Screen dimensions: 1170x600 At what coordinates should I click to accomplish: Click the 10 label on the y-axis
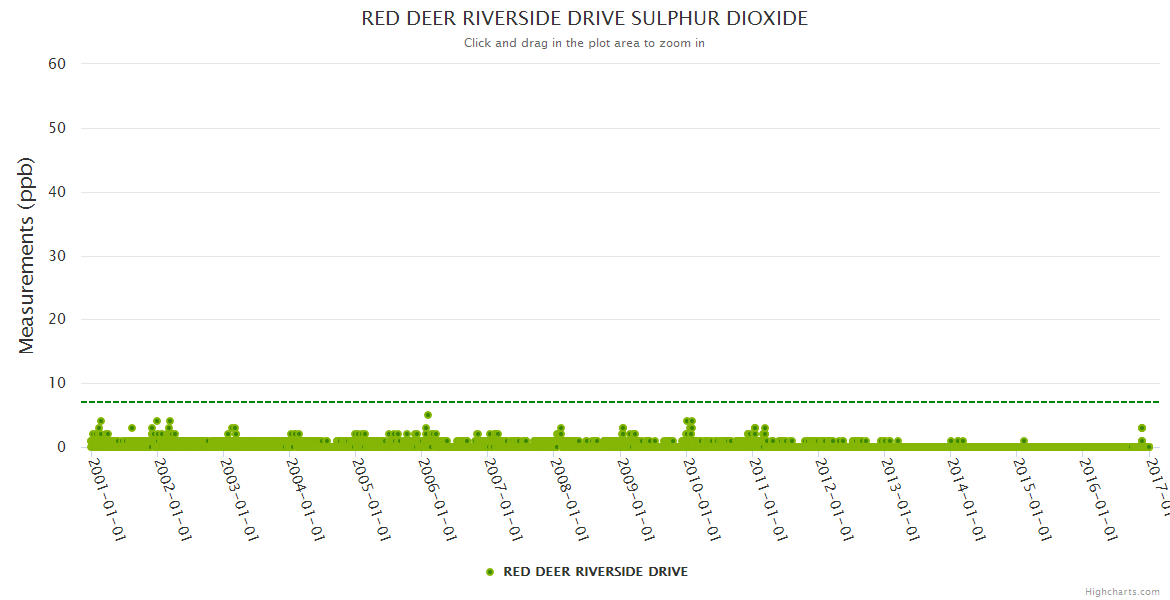pyautogui.click(x=57, y=383)
